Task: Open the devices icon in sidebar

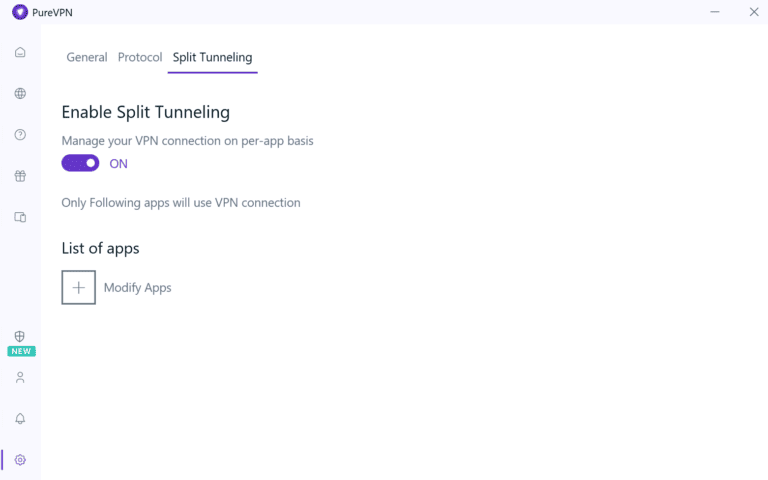Action: [20, 217]
